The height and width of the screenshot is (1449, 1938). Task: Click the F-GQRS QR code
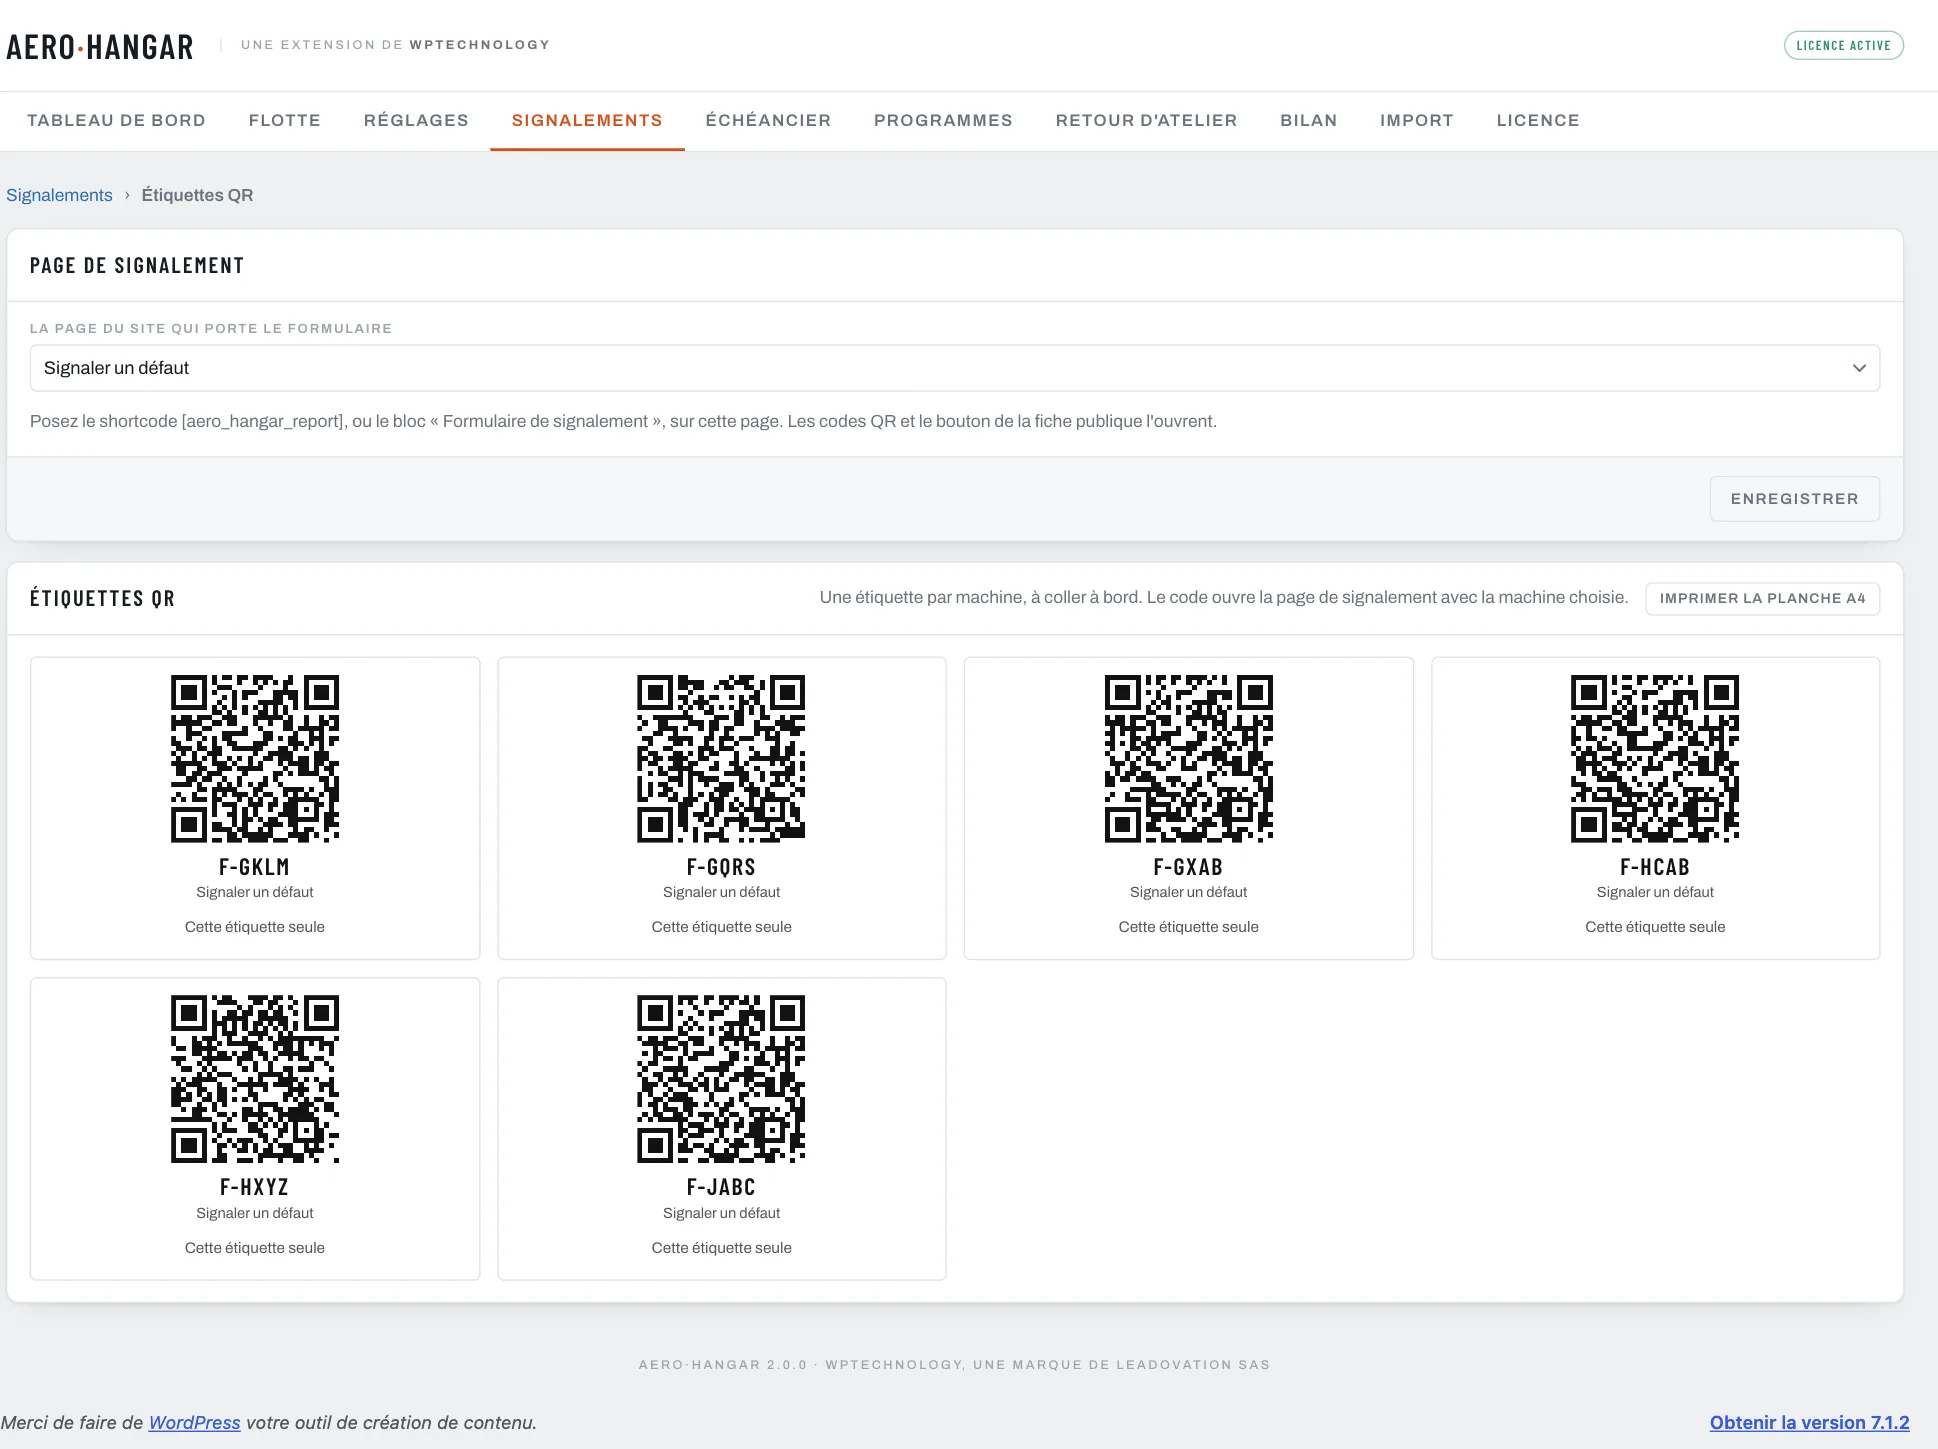coord(721,759)
